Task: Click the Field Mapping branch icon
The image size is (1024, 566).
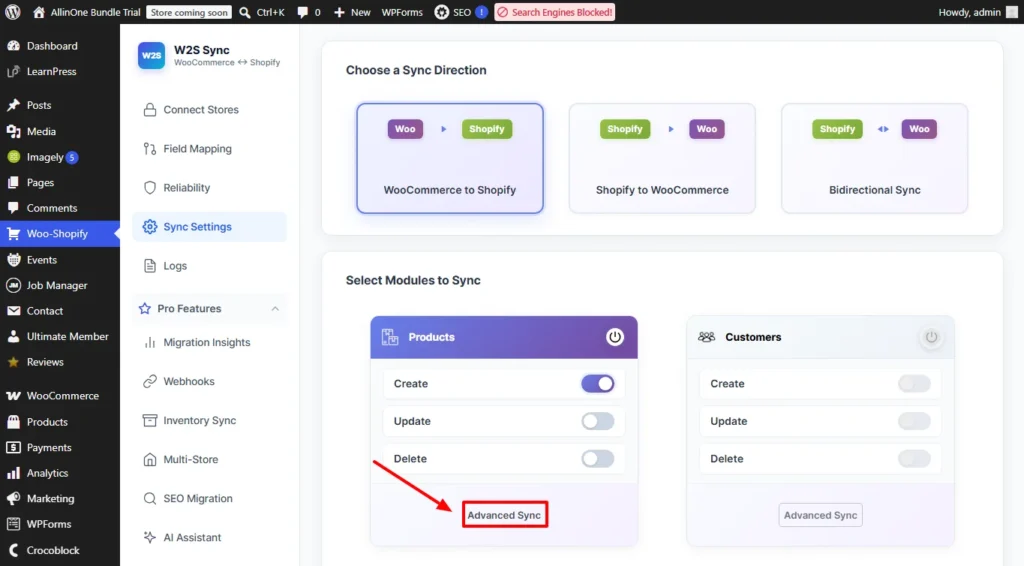Action: pos(150,149)
